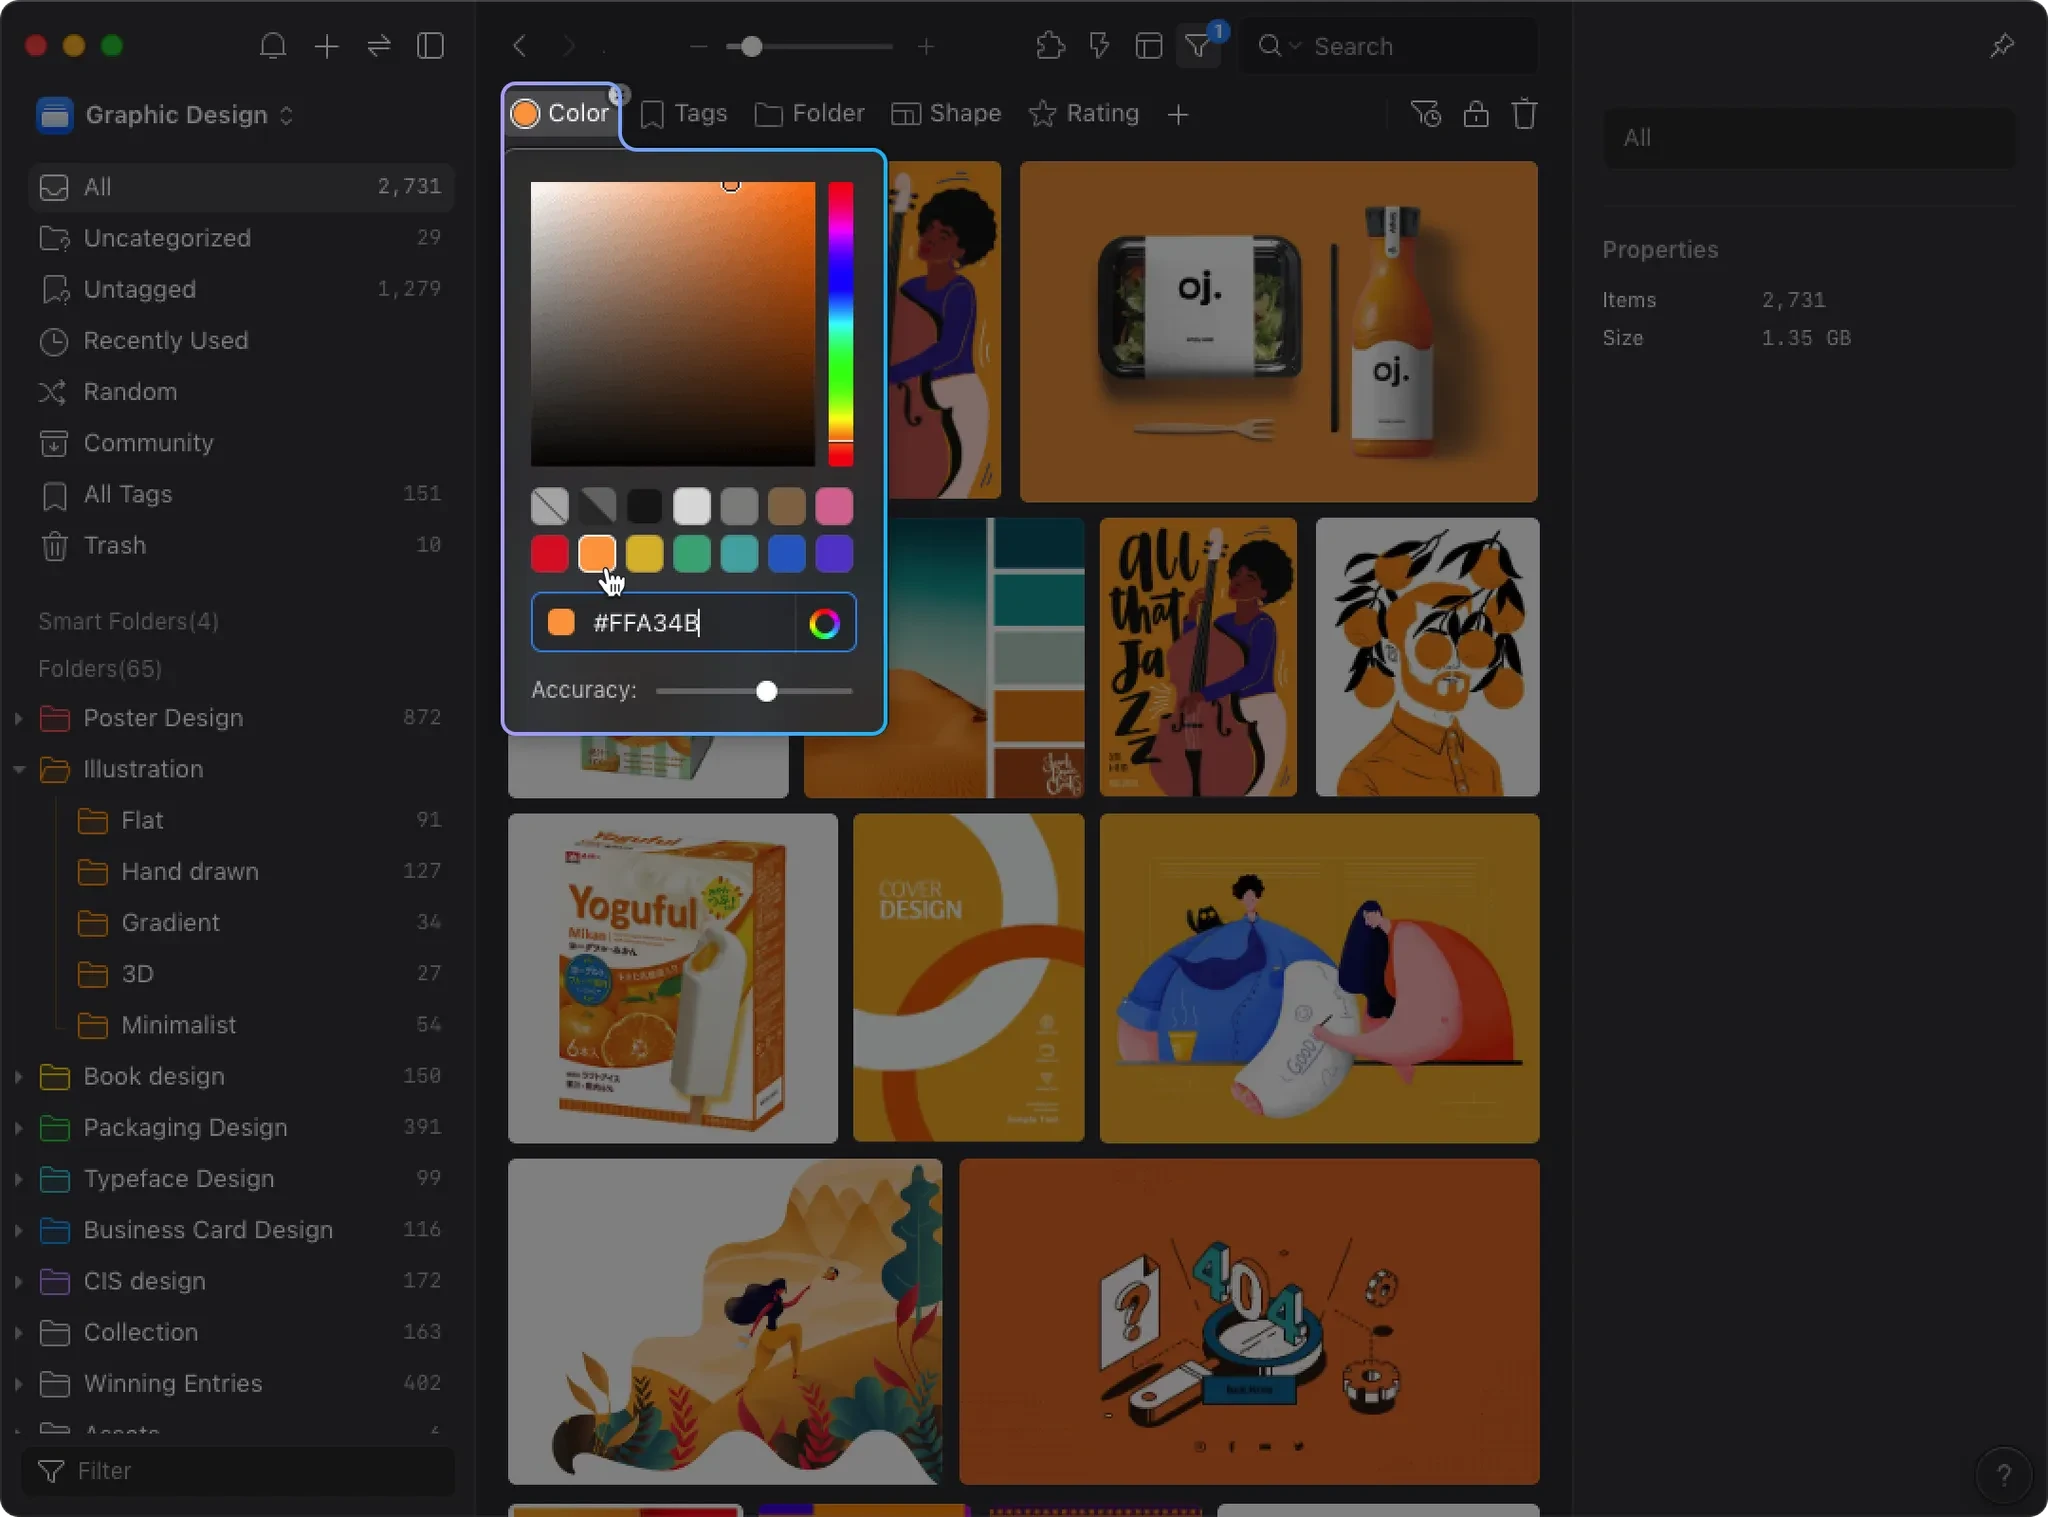Open the 404 illustration thumbnail
The width and height of the screenshot is (2048, 1517).
click(x=1249, y=1322)
